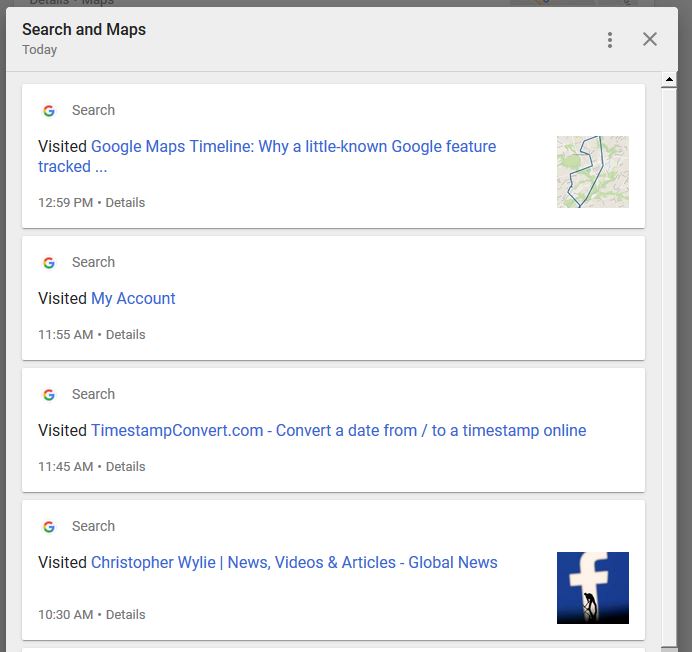
Task: Click the Search and Maps header title
Action: [84, 30]
